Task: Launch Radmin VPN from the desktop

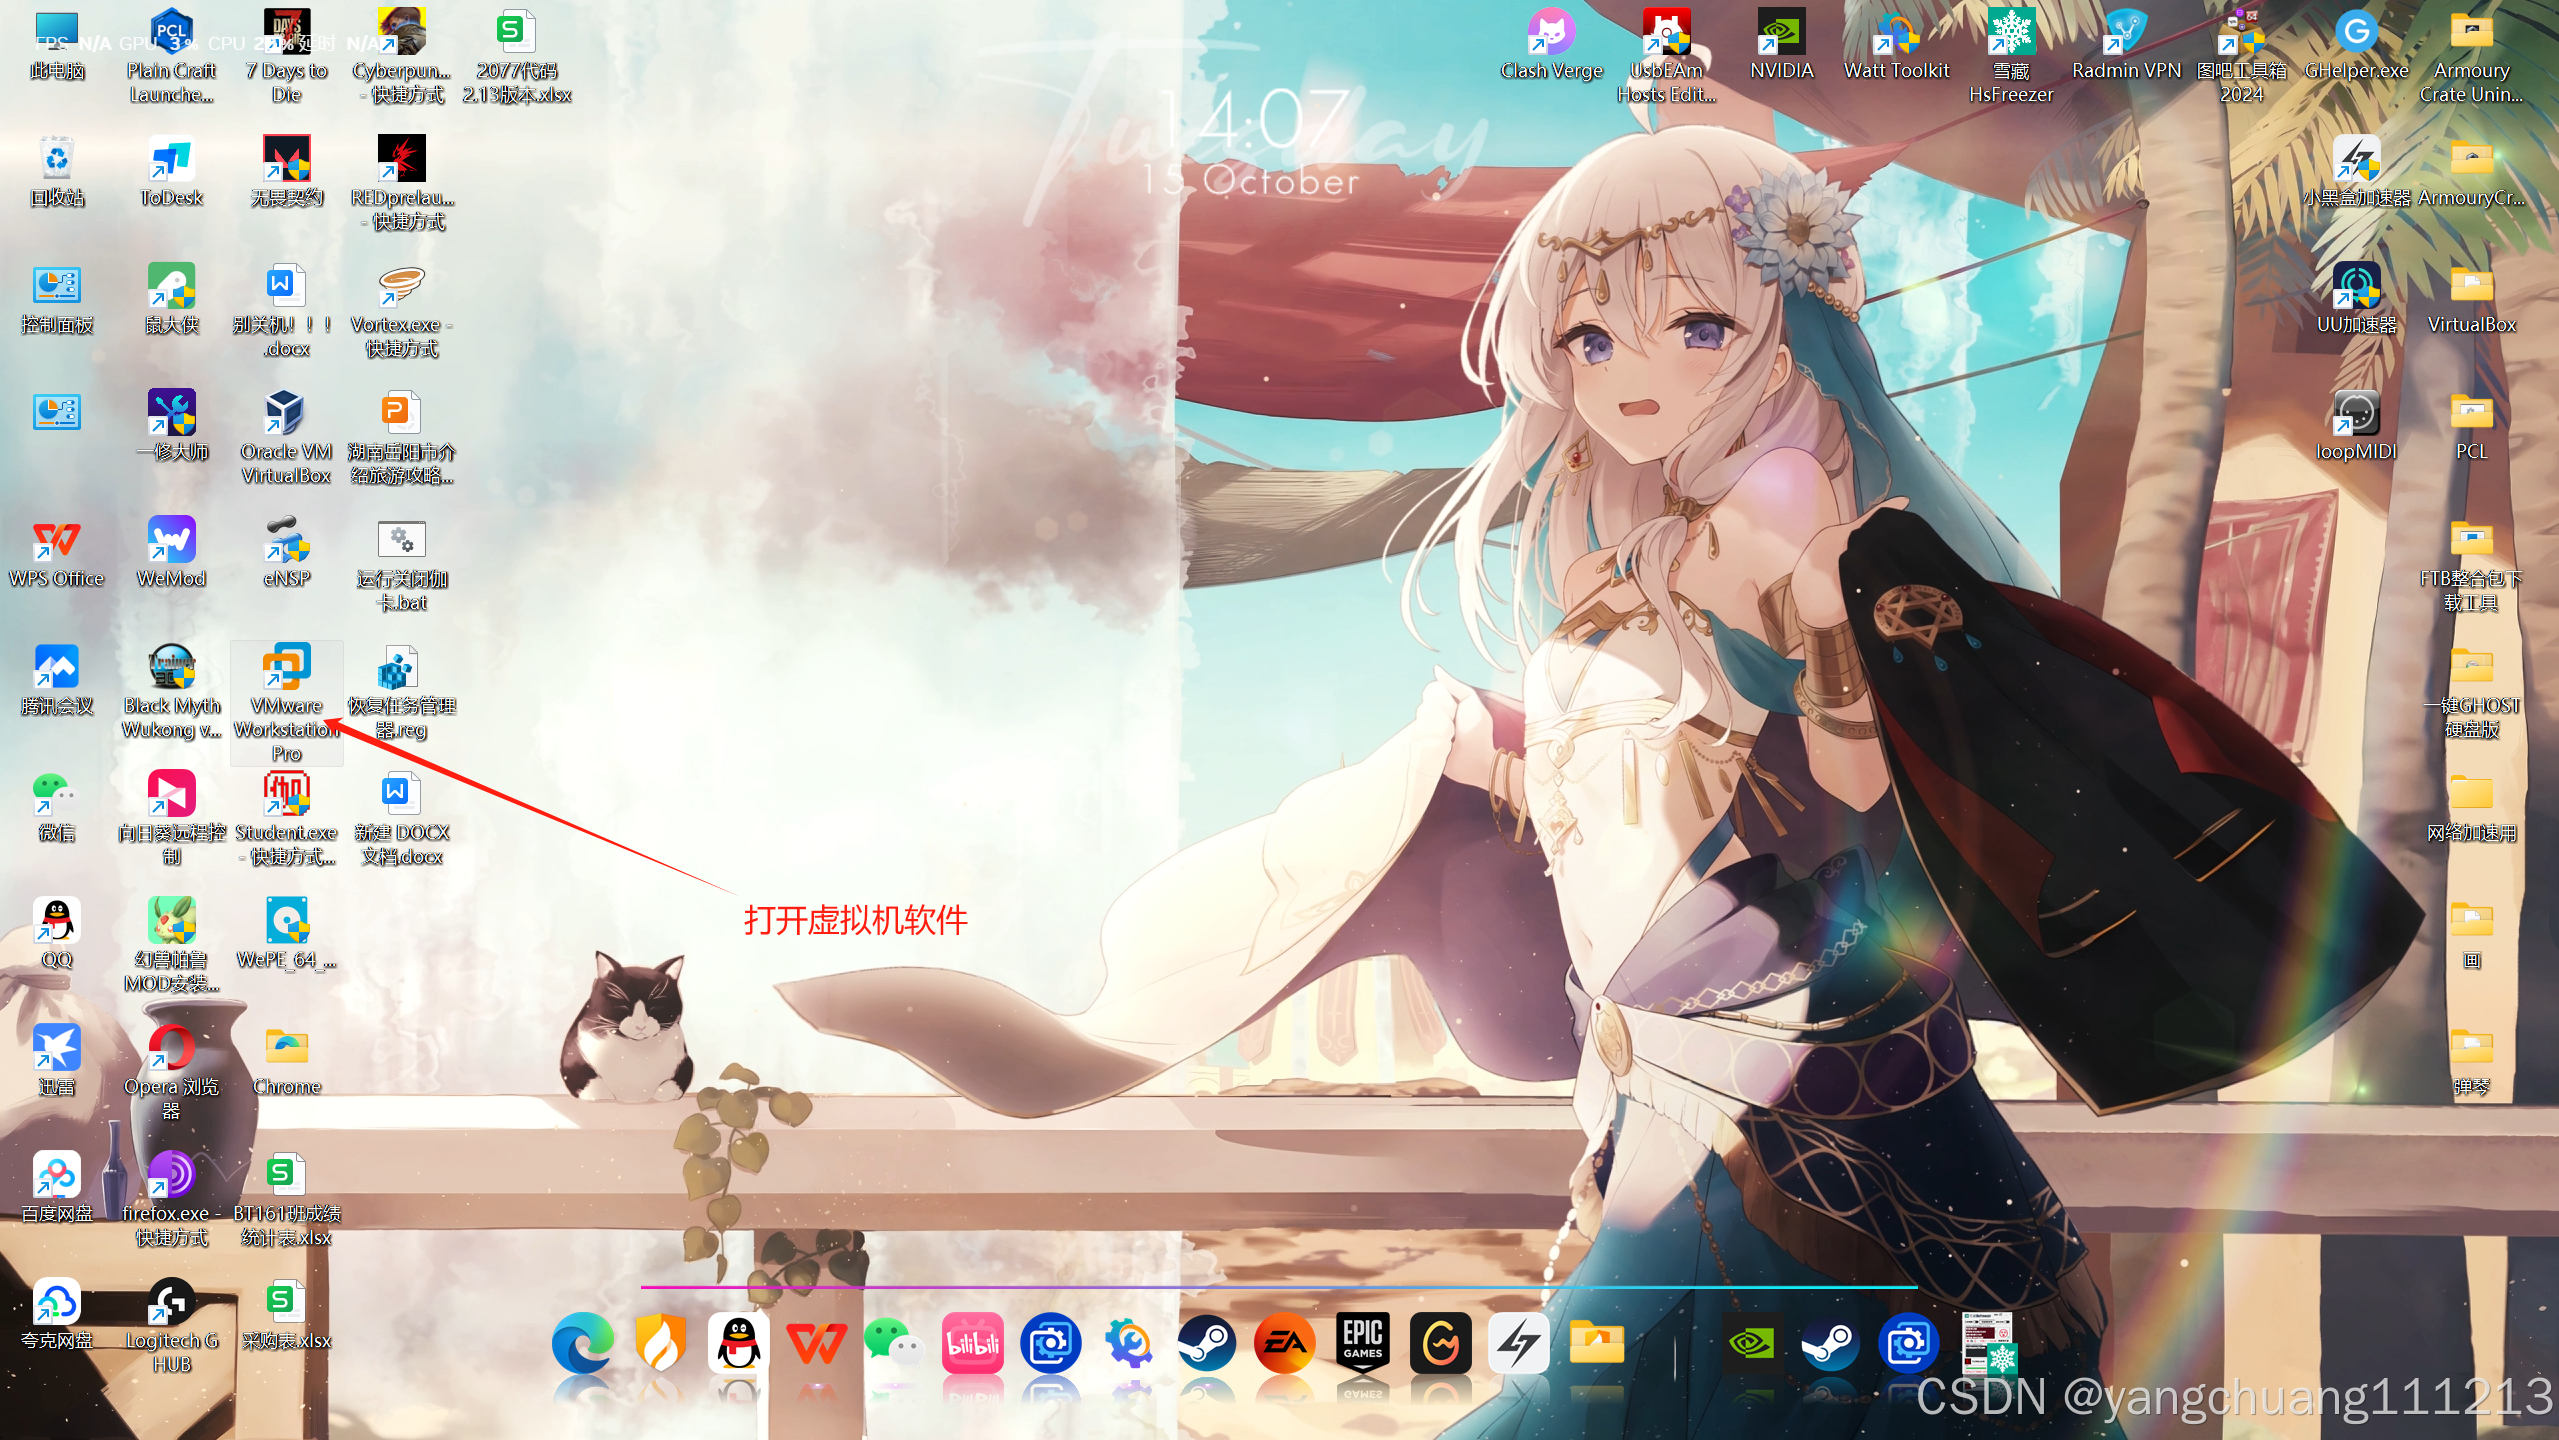Action: point(2126,45)
